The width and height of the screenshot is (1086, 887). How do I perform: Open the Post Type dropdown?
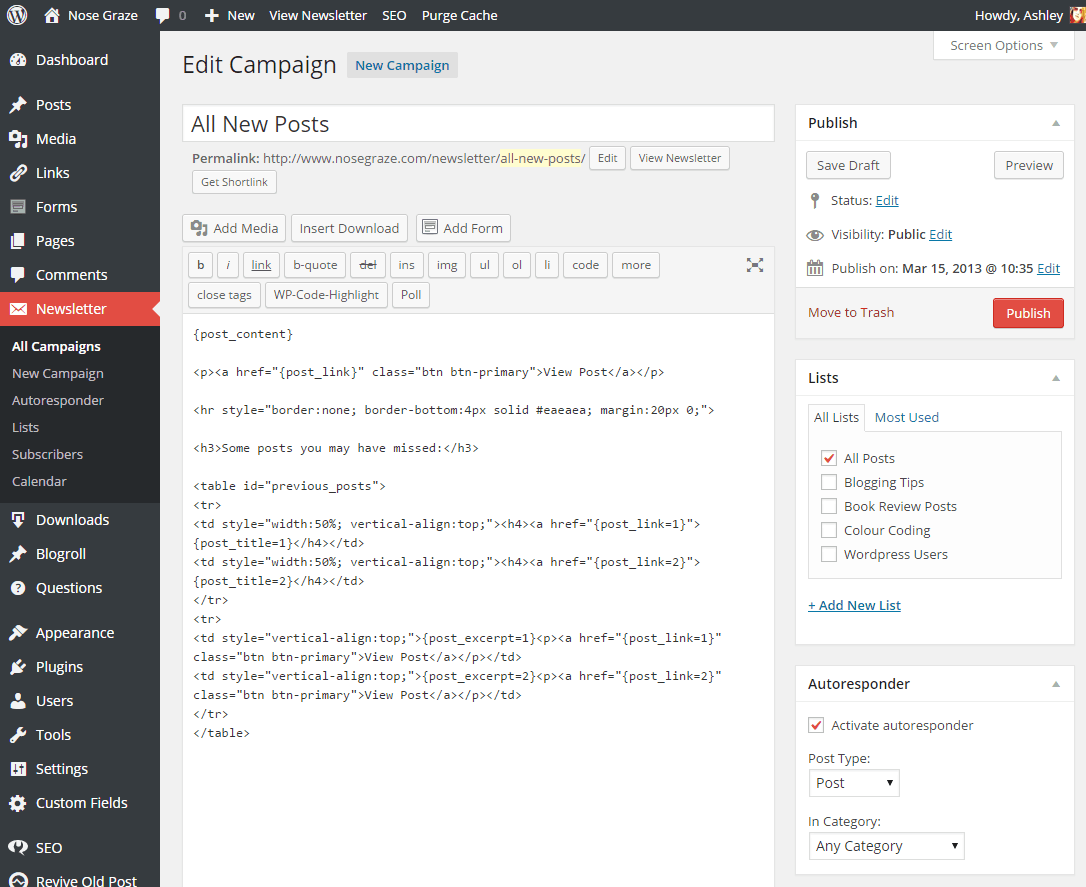tap(853, 783)
